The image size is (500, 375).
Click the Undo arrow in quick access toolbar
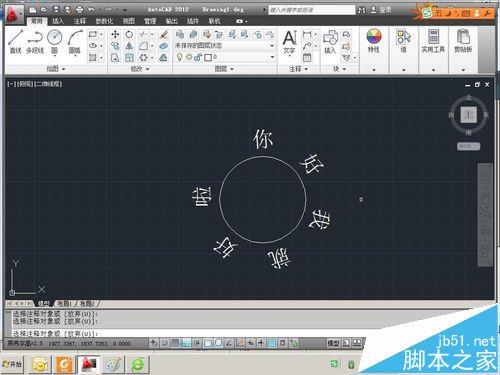click(92, 10)
